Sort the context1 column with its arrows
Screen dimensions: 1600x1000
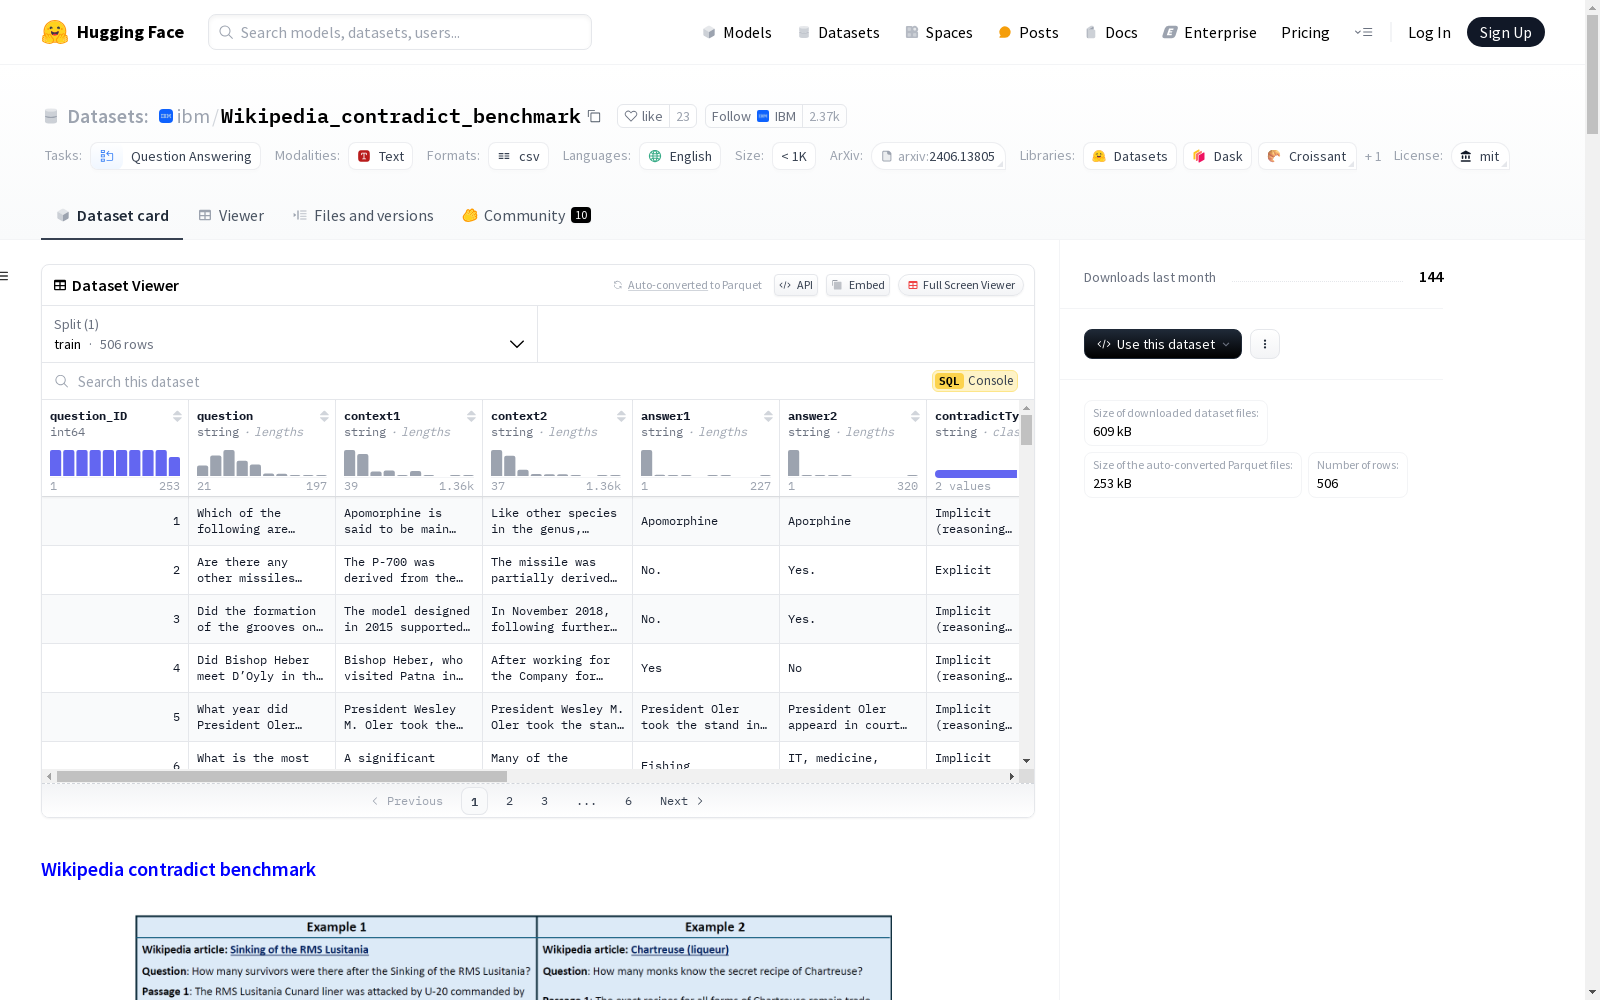pyautogui.click(x=471, y=416)
